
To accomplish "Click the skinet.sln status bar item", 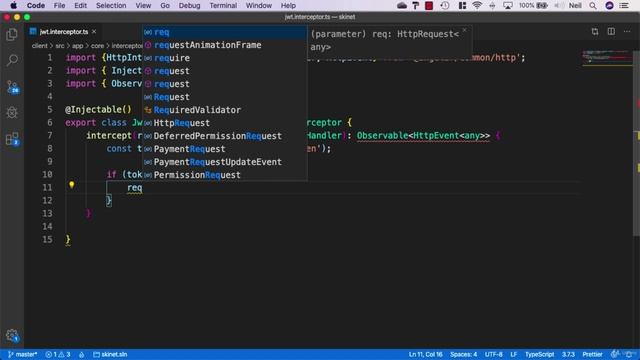I will pos(110,354).
